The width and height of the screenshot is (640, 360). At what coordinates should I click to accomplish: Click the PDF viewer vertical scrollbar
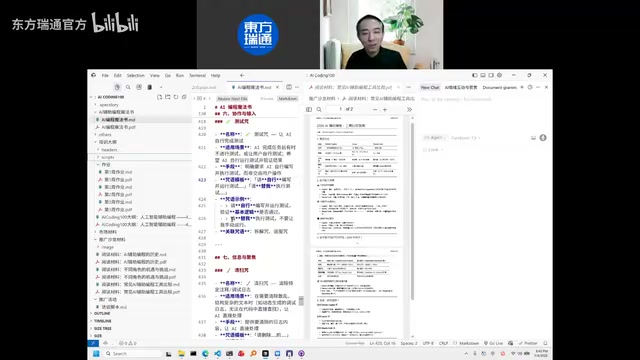[x=412, y=210]
